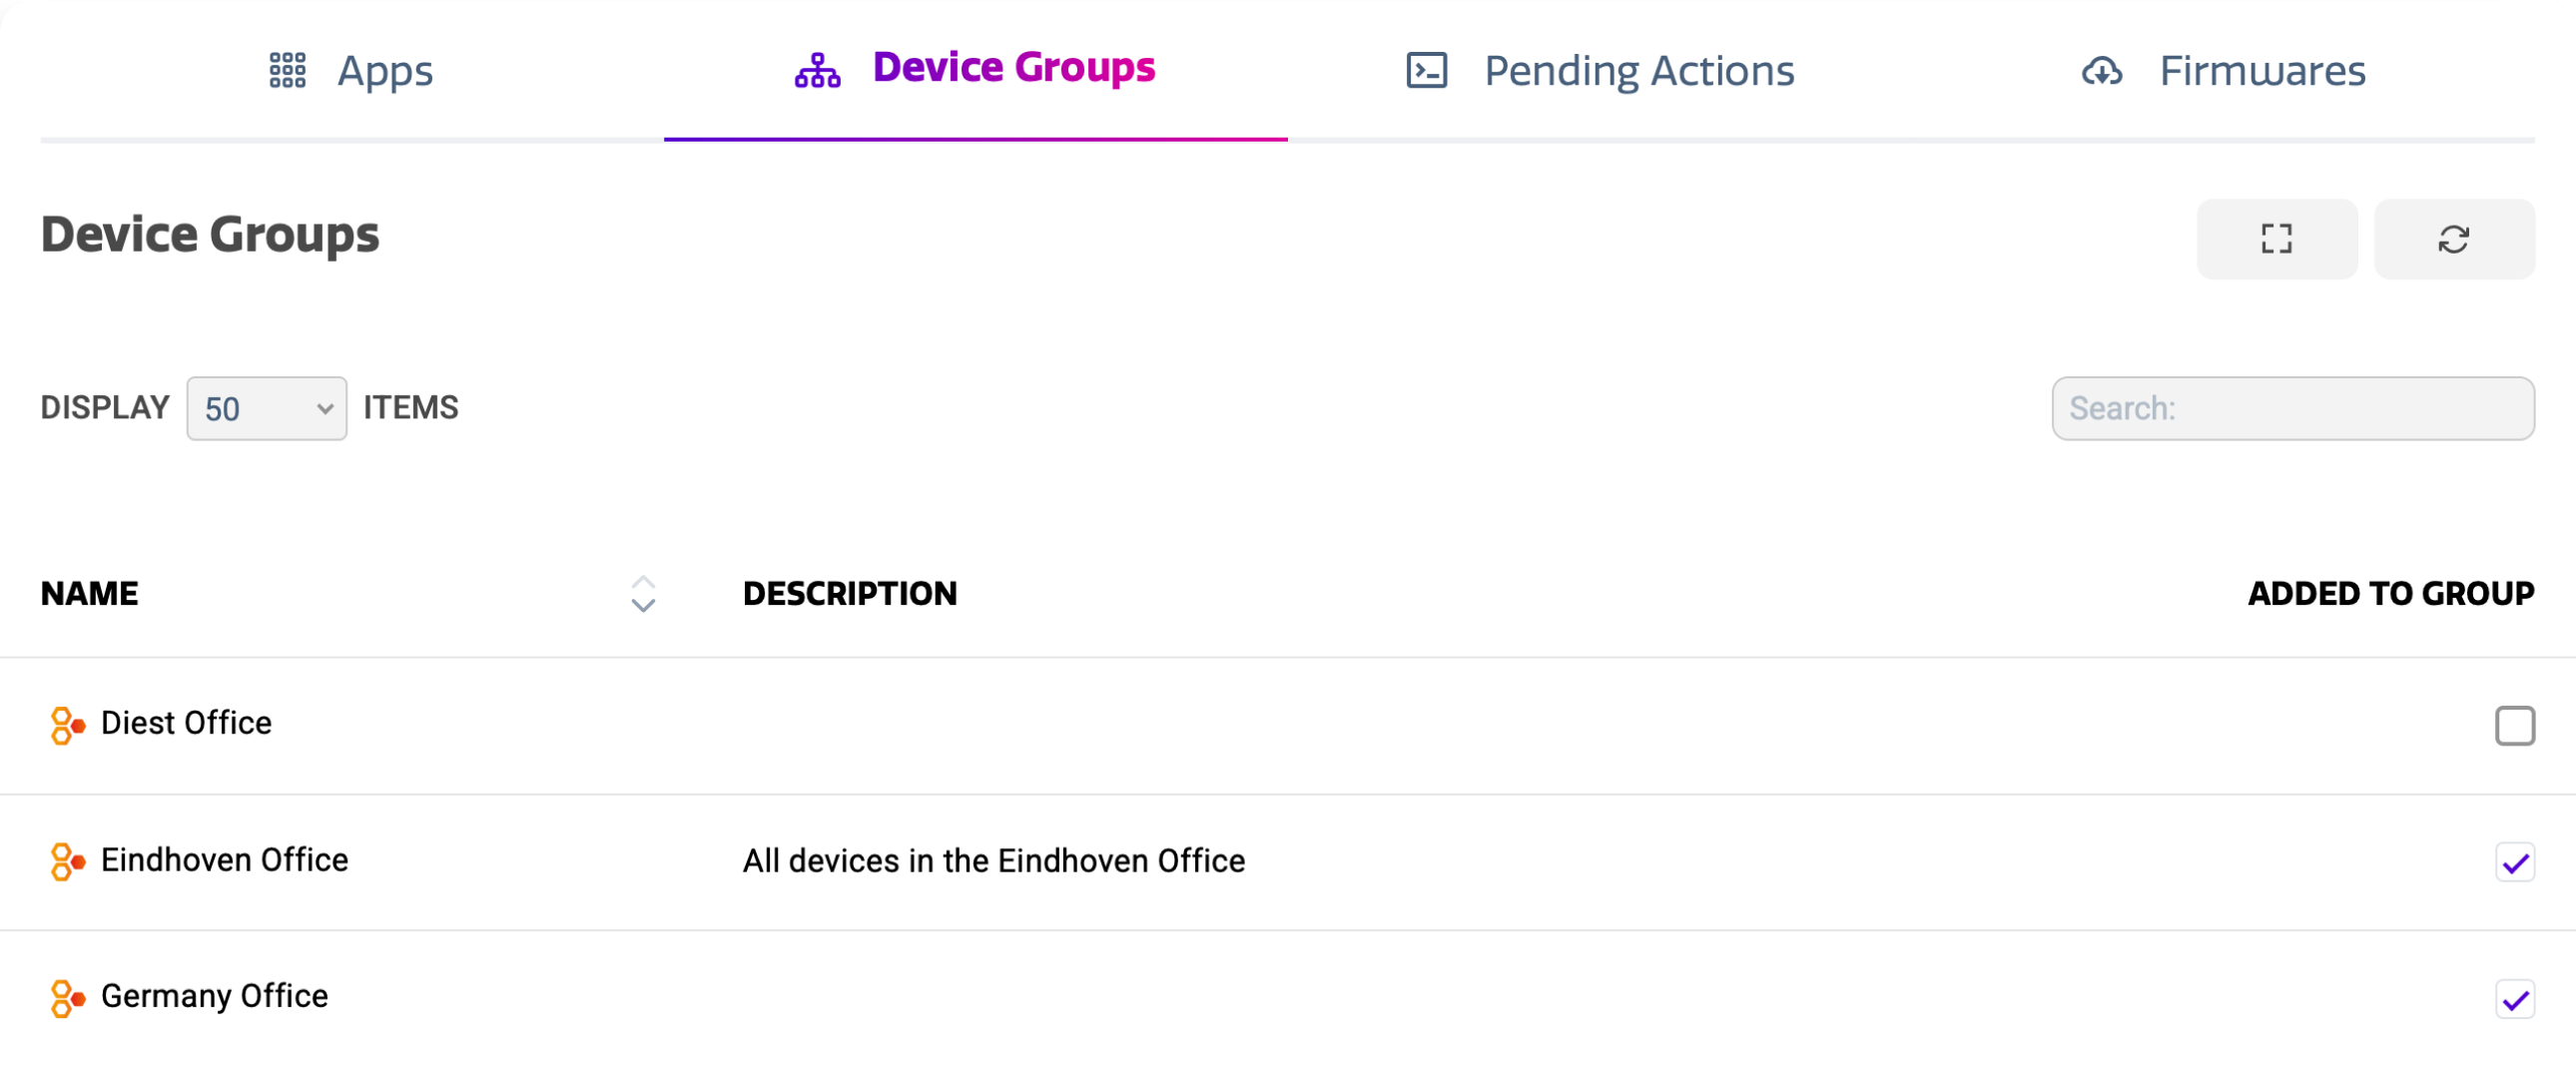Click the Pending Actions terminal icon

tap(1426, 71)
